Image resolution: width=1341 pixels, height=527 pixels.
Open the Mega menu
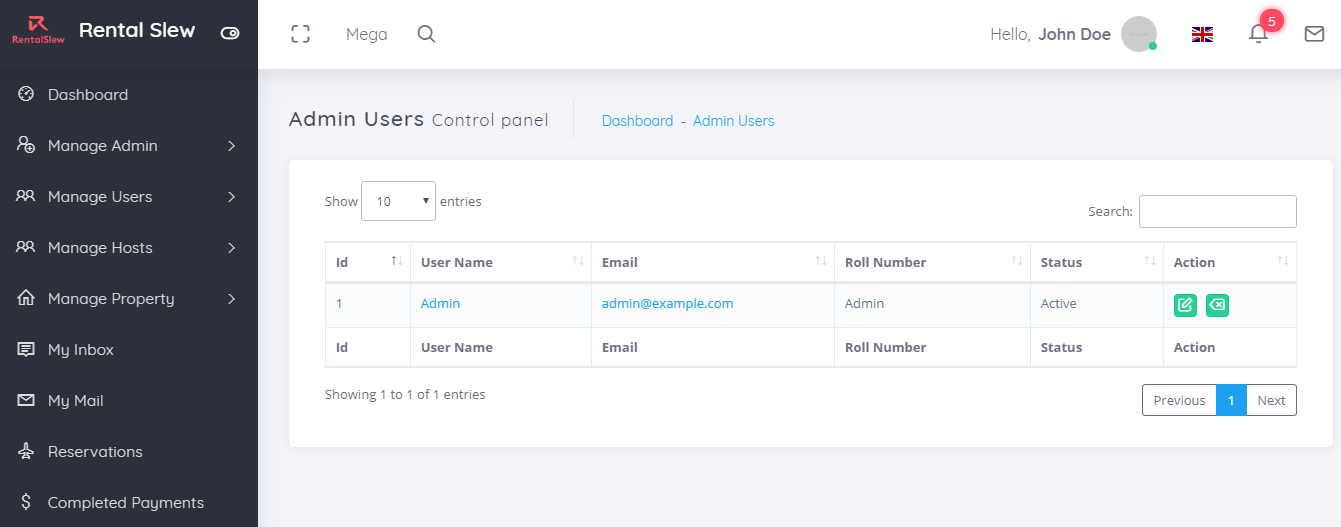[366, 34]
